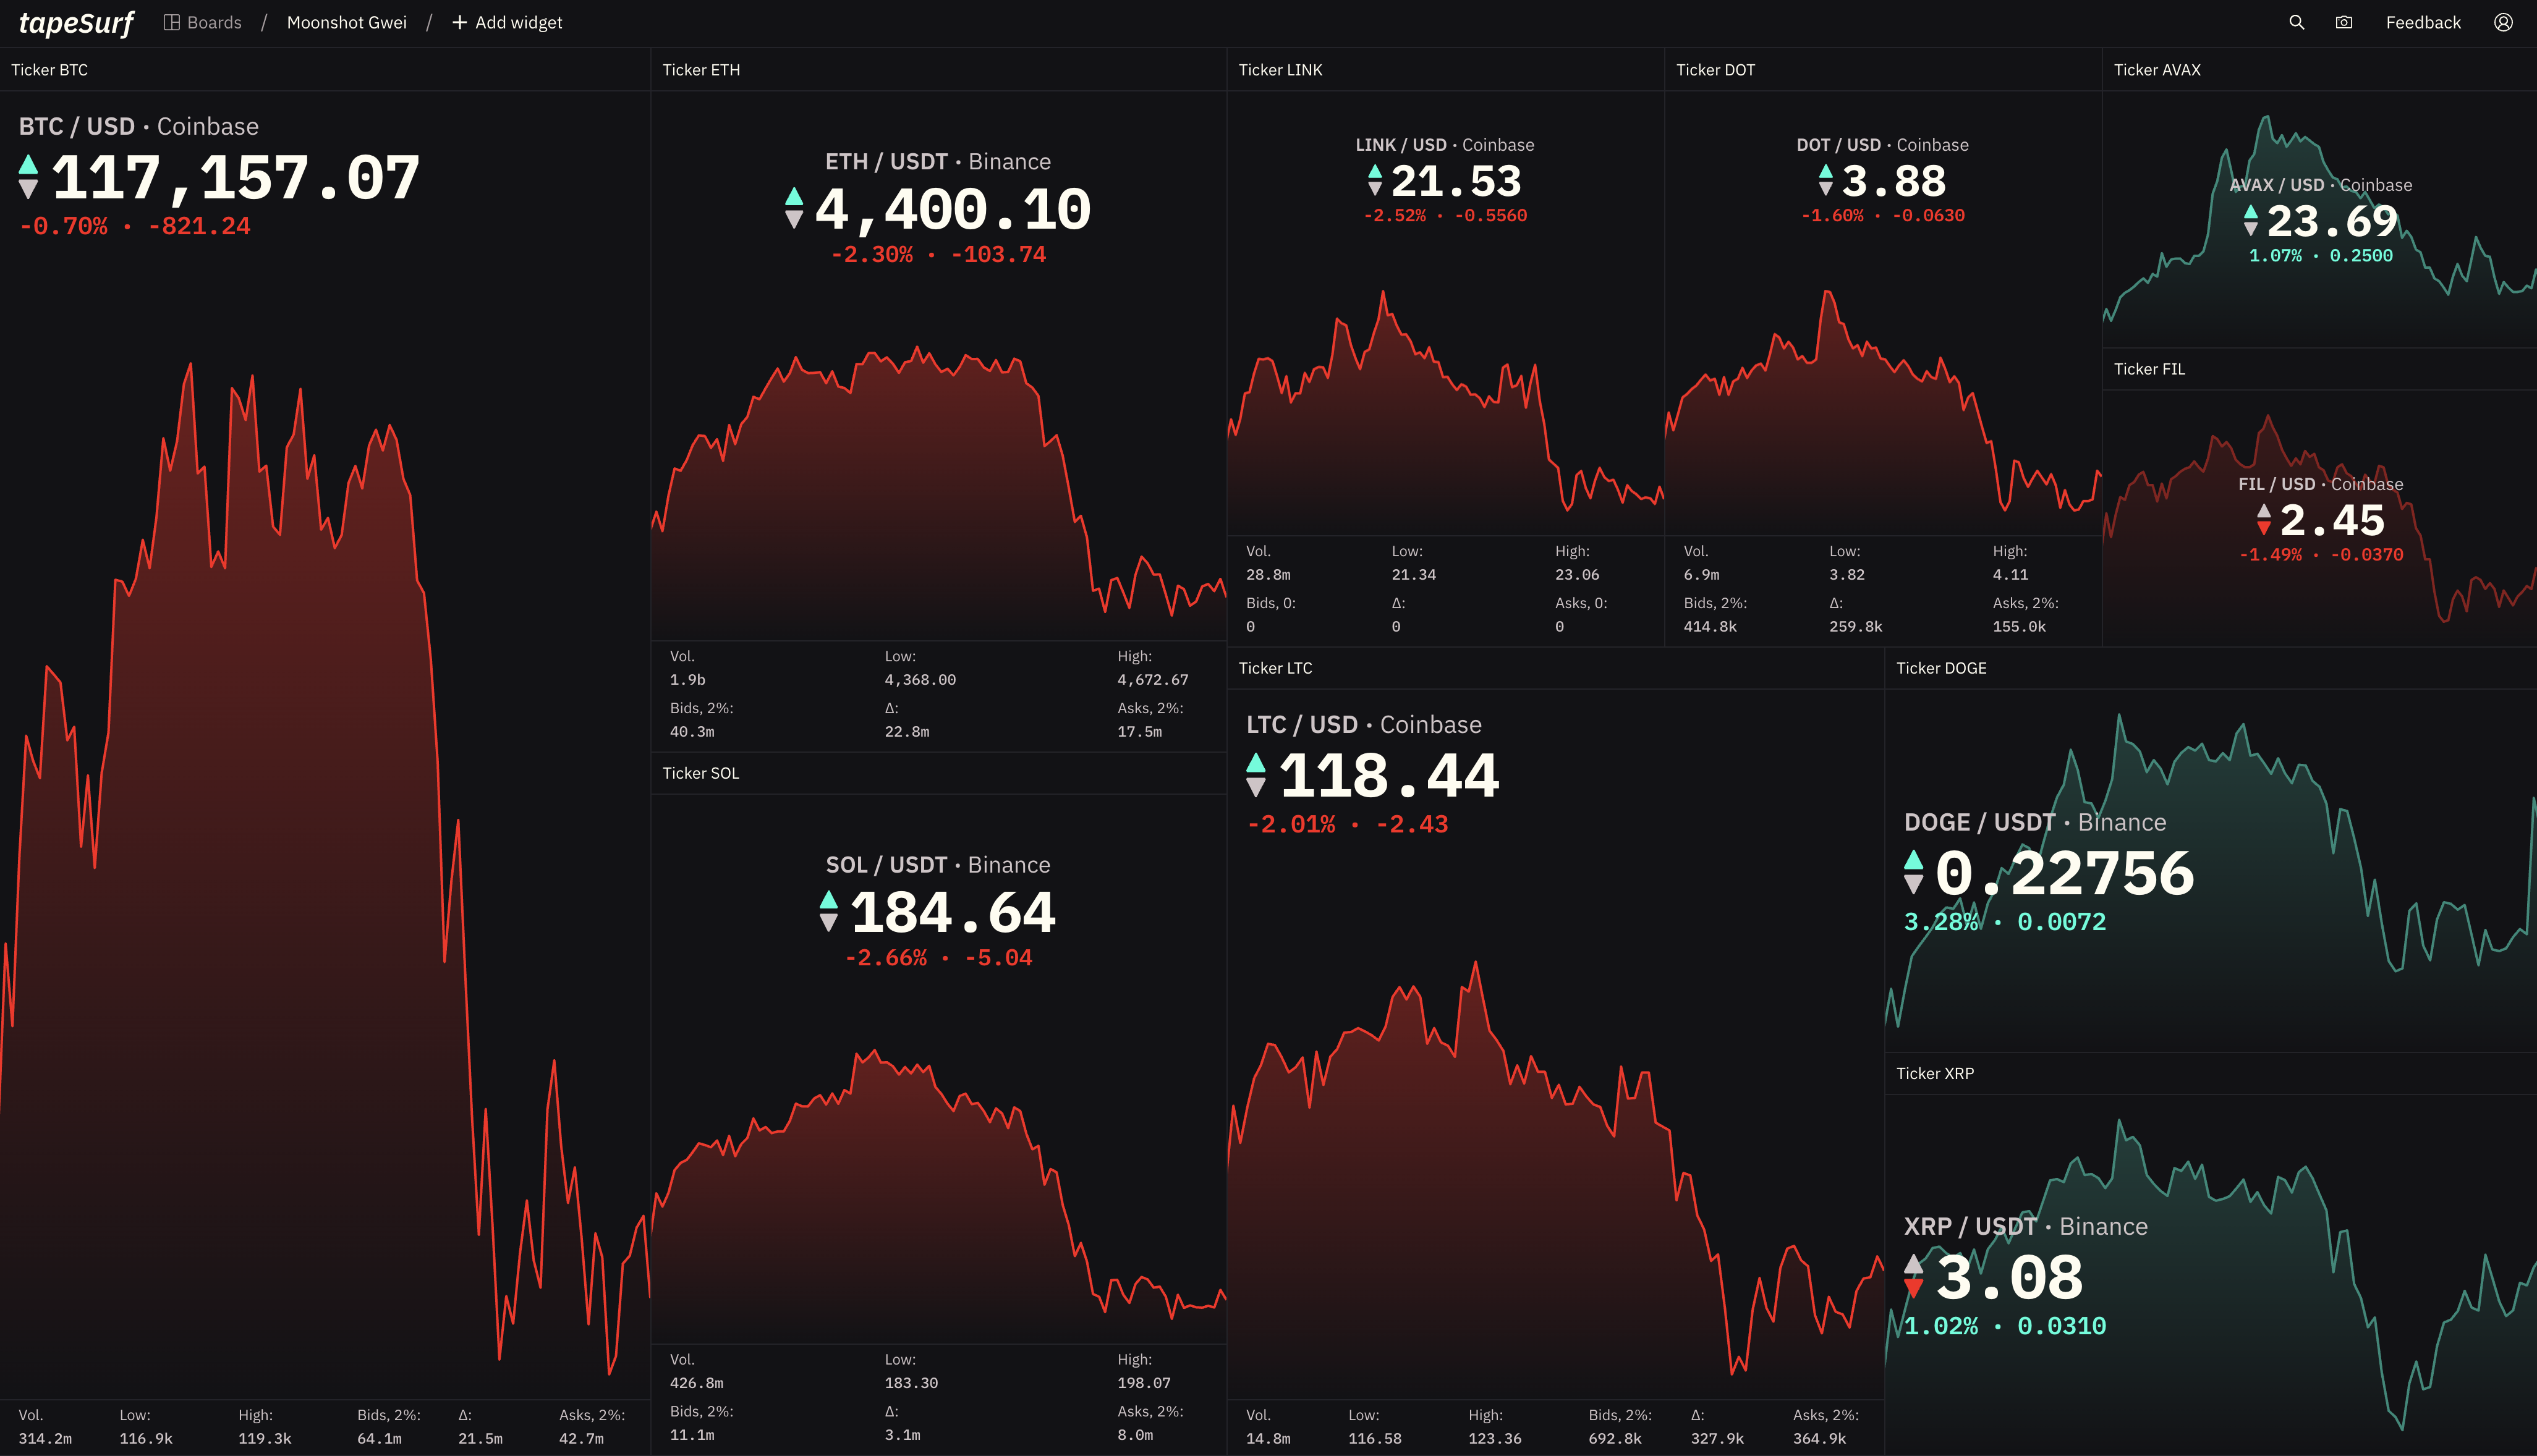Open the SOL / USDT pair selector
The image size is (2537, 1456).
[887, 864]
